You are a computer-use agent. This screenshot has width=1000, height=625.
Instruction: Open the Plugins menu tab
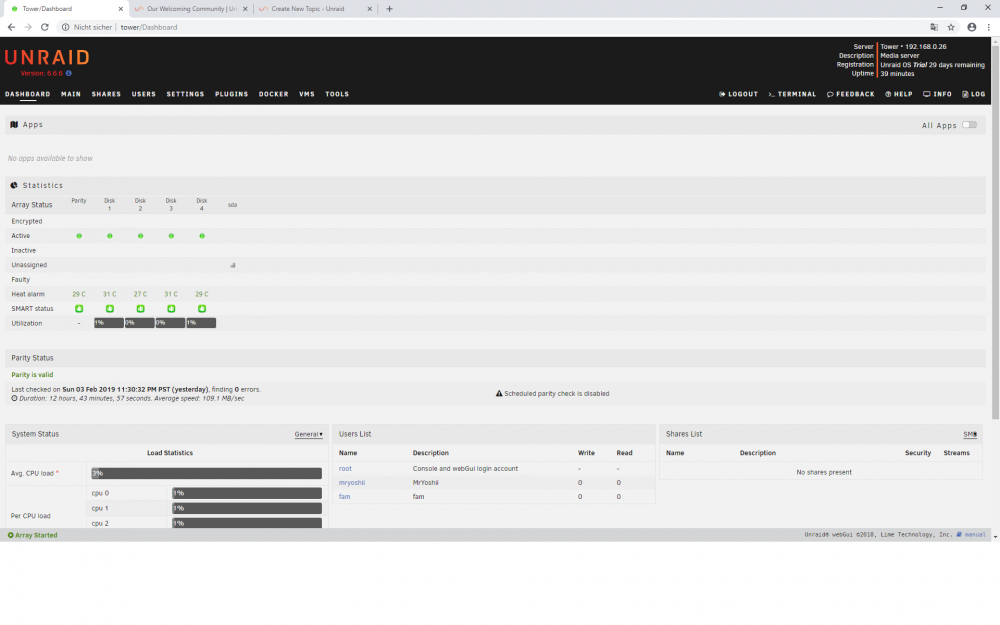232,94
